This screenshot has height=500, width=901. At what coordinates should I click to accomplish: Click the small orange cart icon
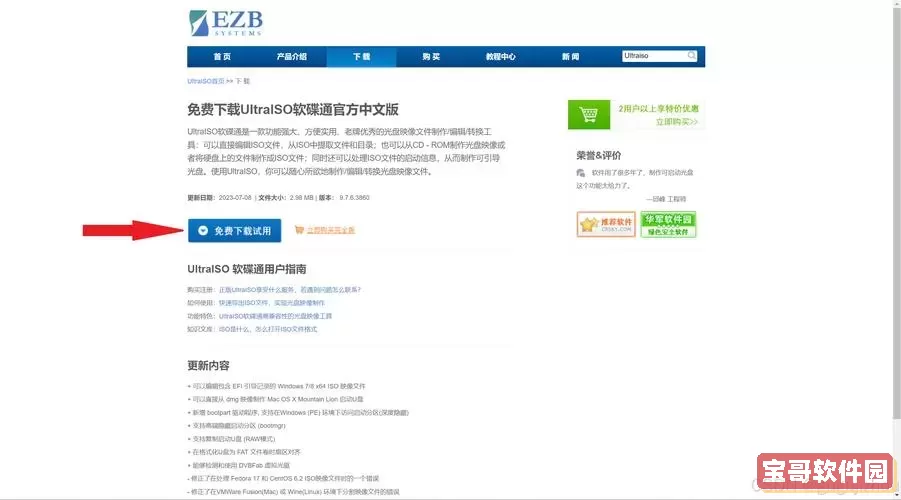pos(299,230)
